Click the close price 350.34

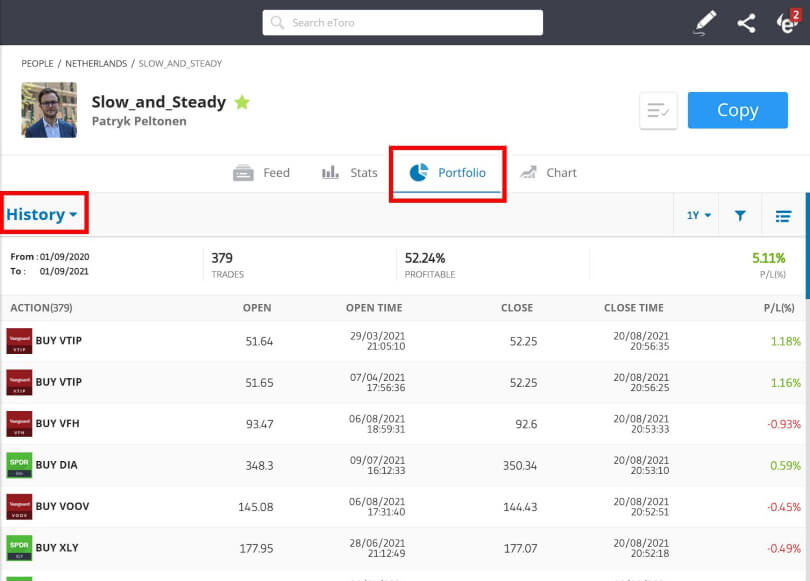520,465
